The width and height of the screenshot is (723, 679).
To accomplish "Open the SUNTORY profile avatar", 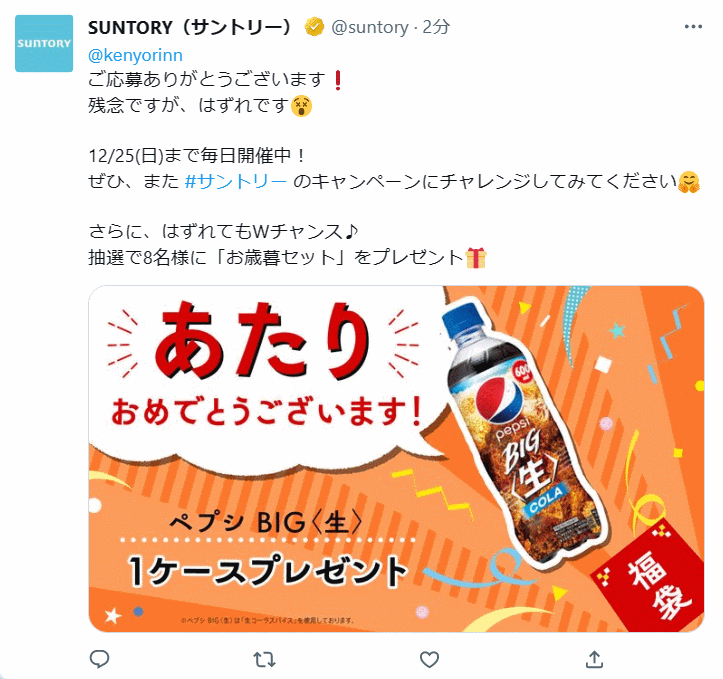I will point(44,43).
